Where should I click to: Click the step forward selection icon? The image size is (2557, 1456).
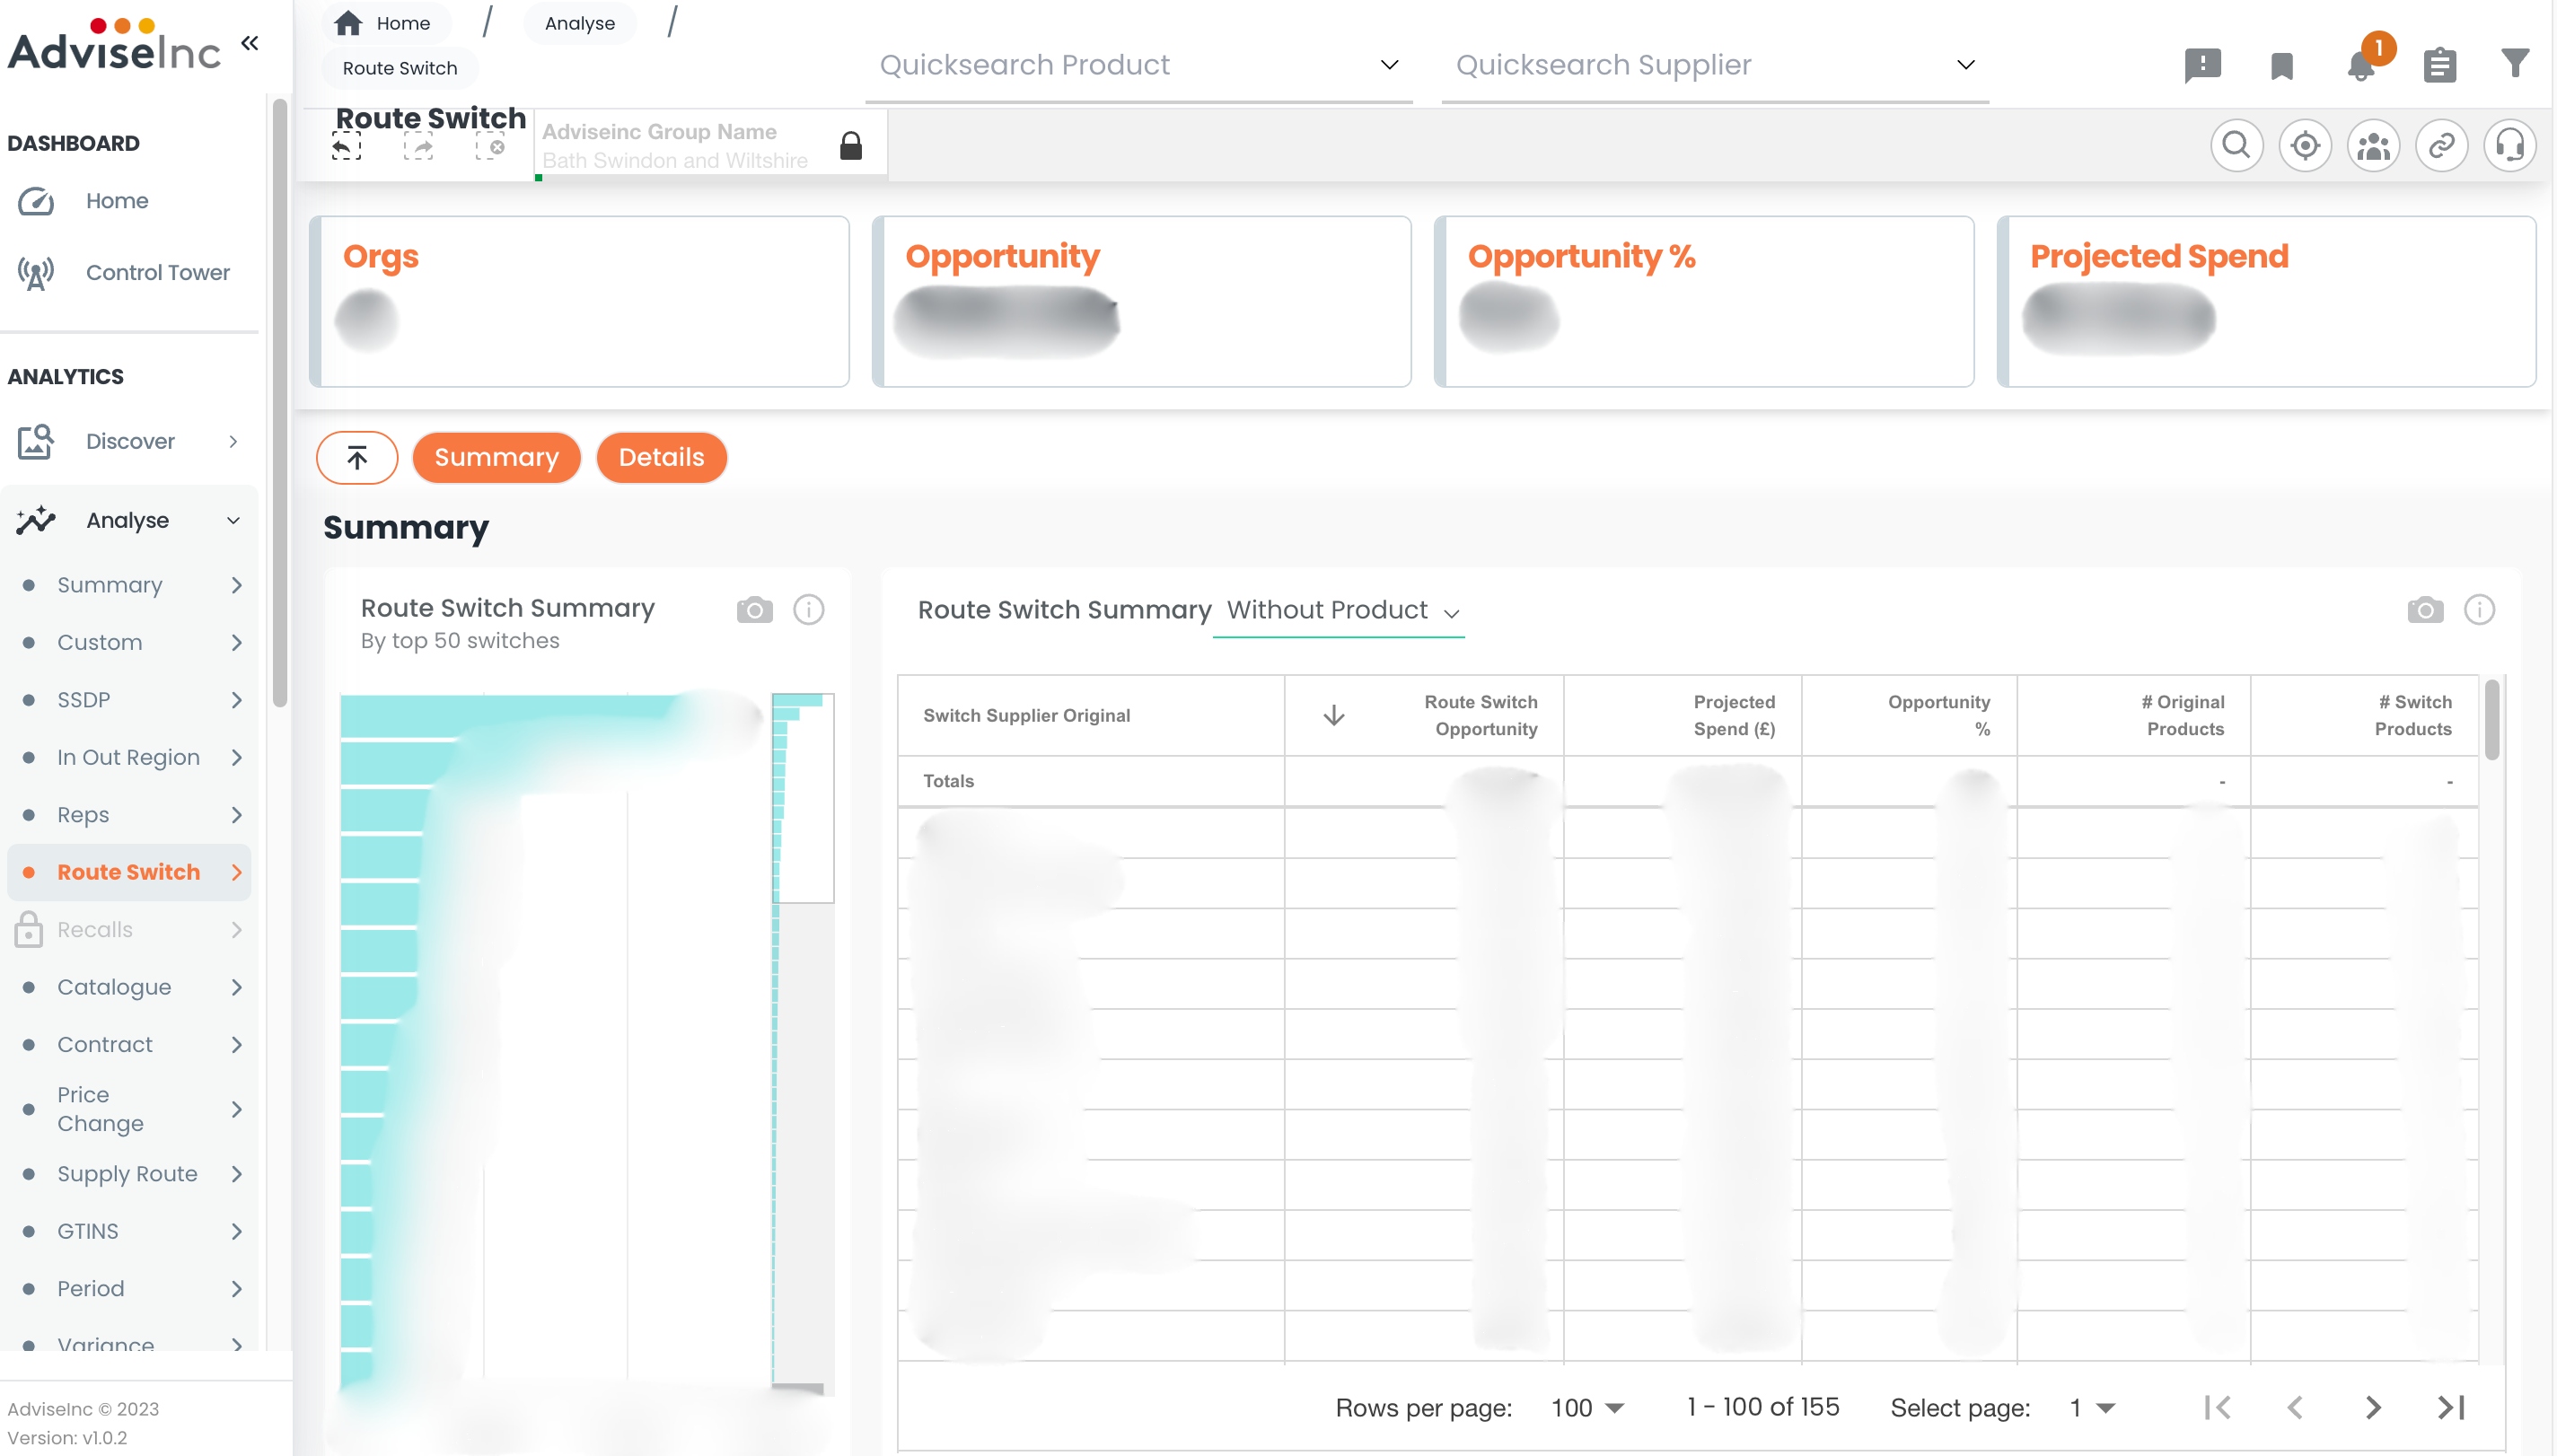[418, 148]
